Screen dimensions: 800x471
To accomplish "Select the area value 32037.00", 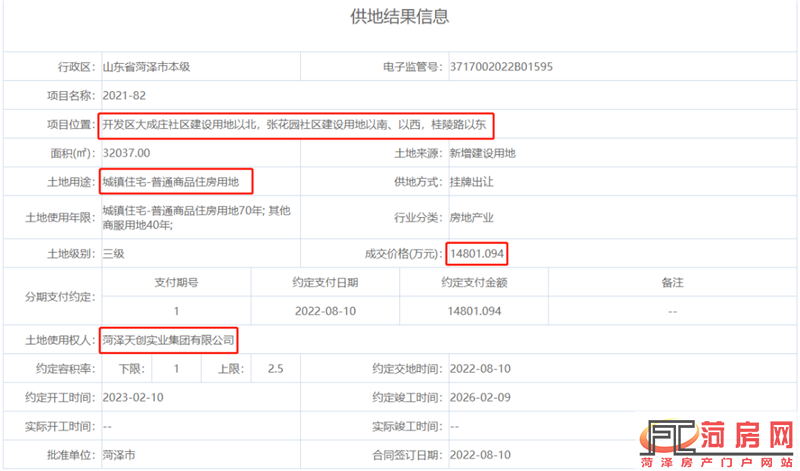I will [x=126, y=153].
